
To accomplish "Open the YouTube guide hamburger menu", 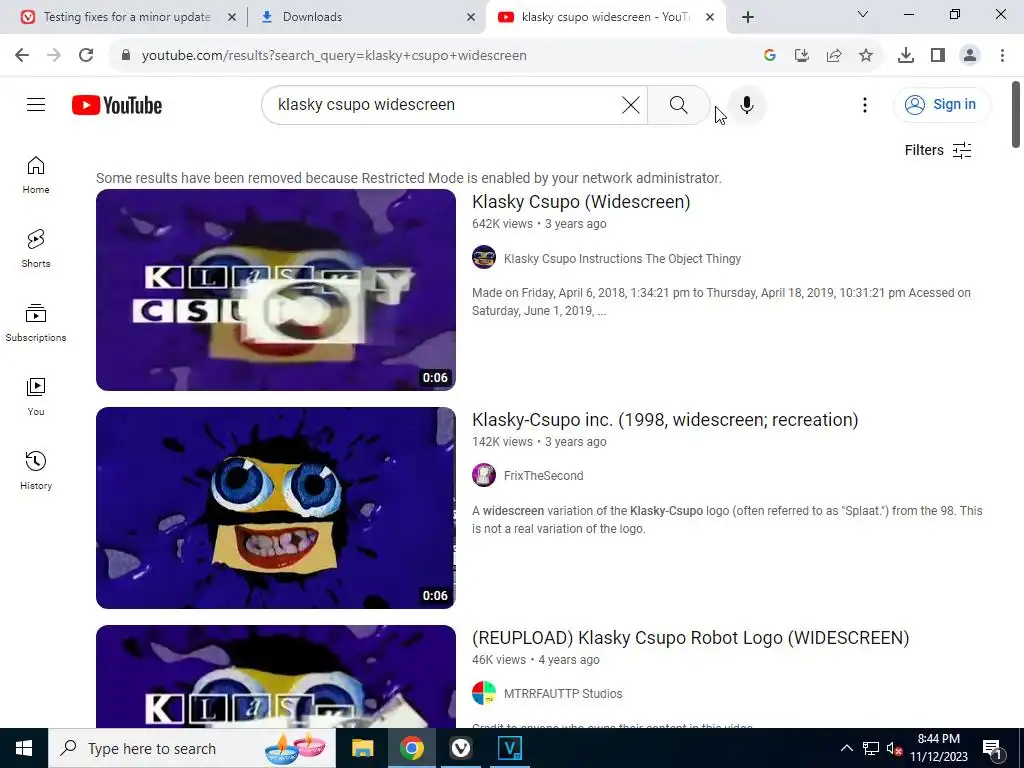I will (36, 104).
